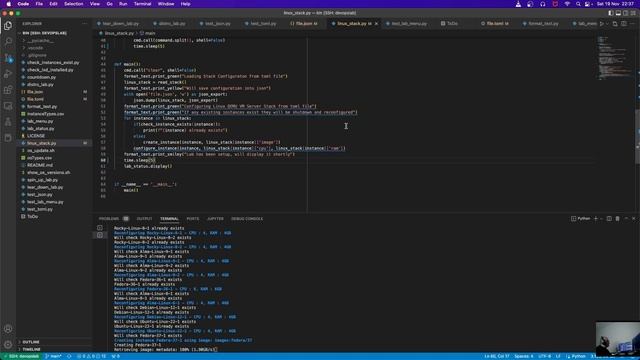Add a new terminal with plus icon

(x=596, y=219)
